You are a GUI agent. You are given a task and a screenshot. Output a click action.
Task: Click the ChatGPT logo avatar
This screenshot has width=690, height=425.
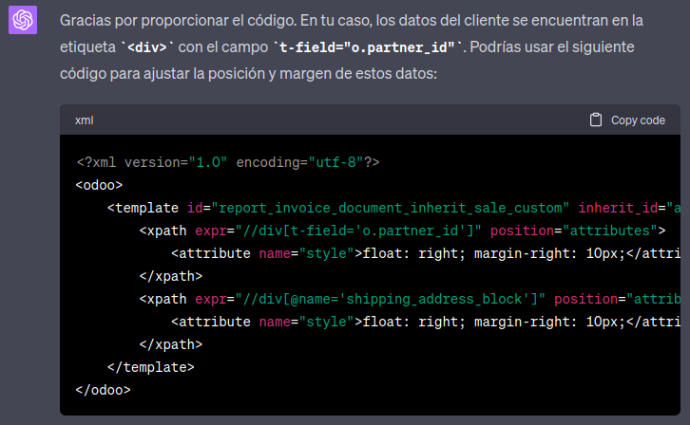pyautogui.click(x=23, y=20)
